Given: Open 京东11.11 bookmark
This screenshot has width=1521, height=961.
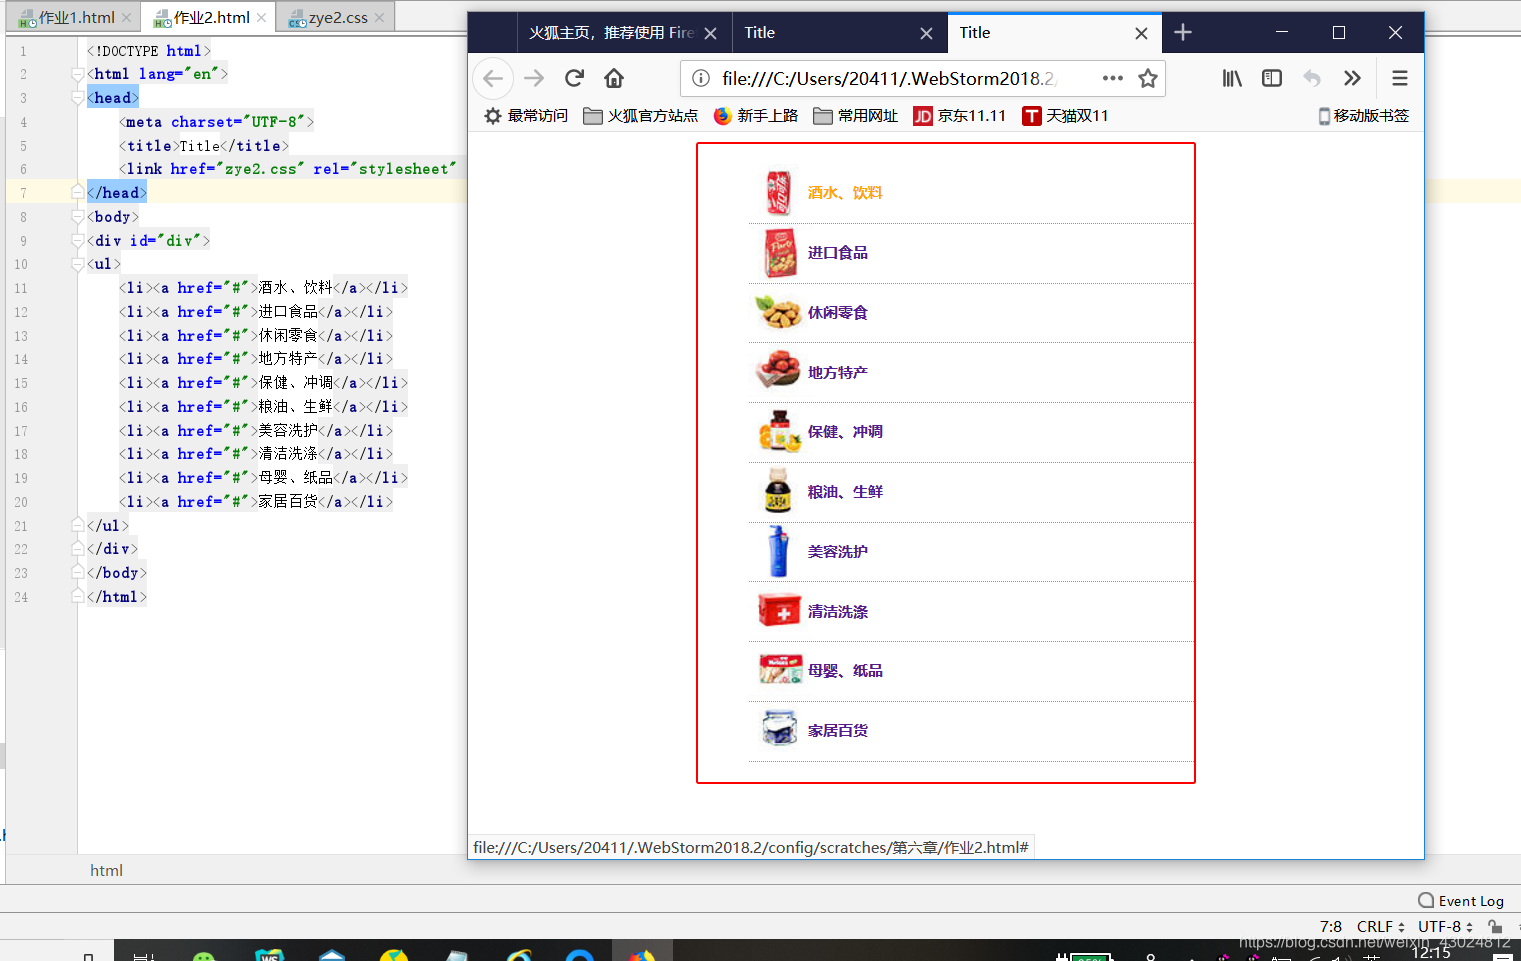Looking at the screenshot, I should tap(960, 116).
